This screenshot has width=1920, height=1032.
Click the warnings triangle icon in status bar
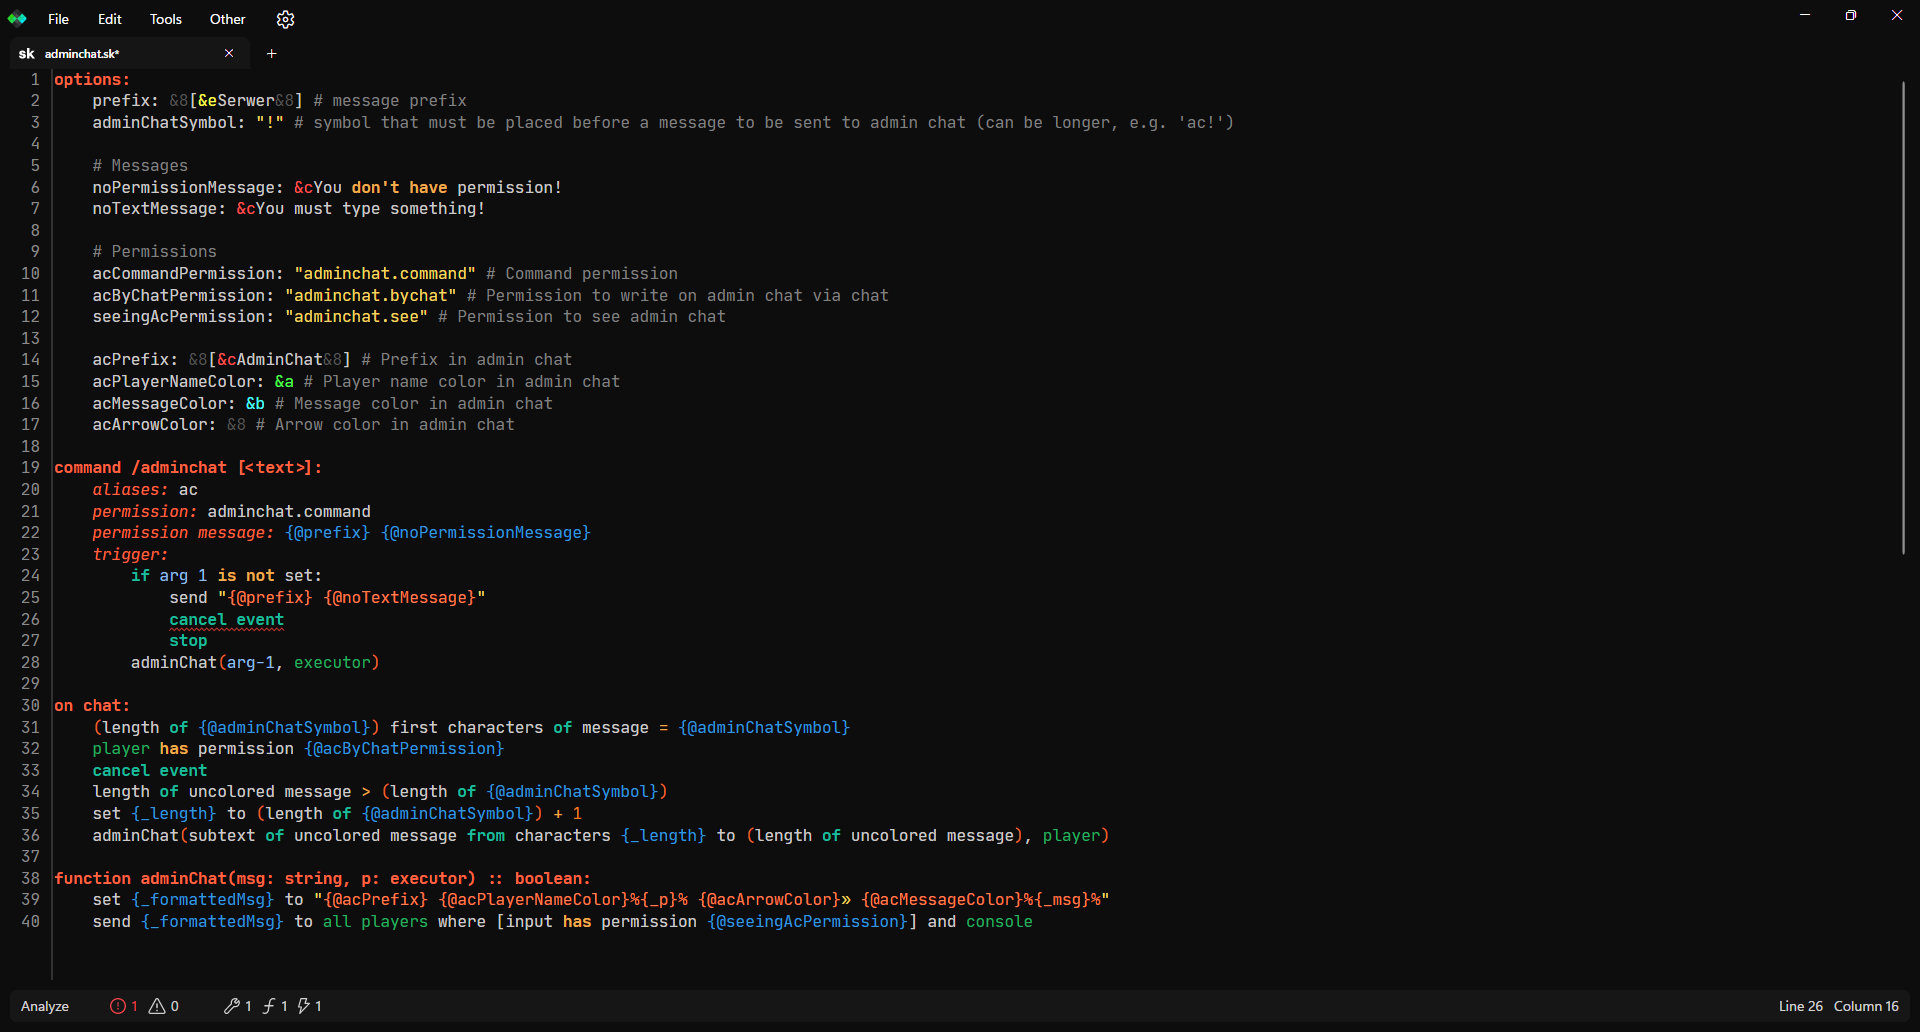(x=157, y=1006)
